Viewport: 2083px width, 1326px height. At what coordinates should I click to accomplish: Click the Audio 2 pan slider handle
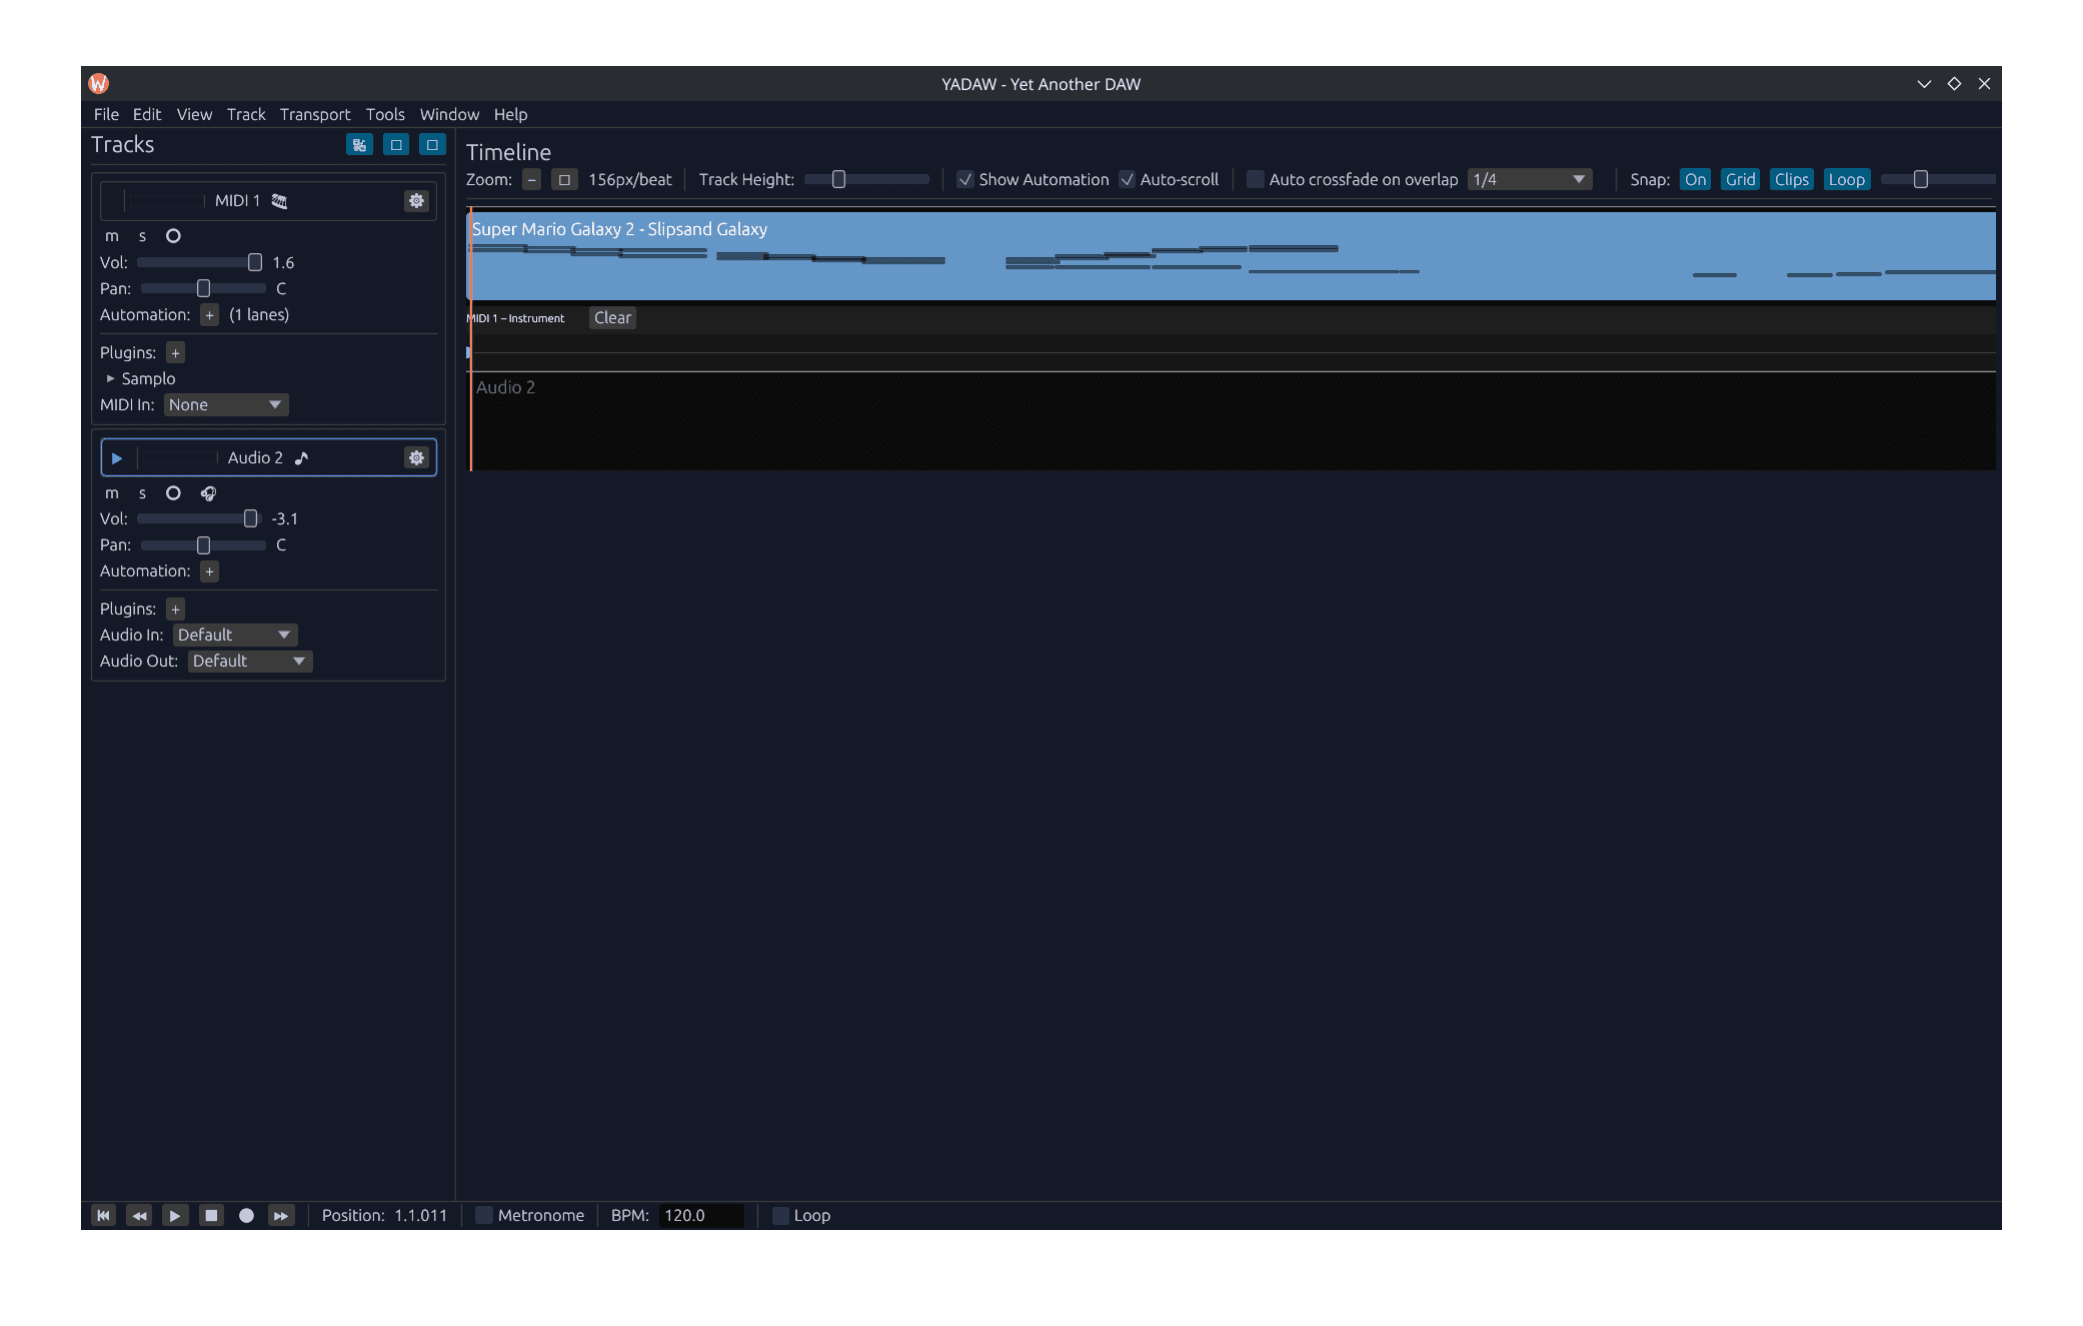click(203, 545)
